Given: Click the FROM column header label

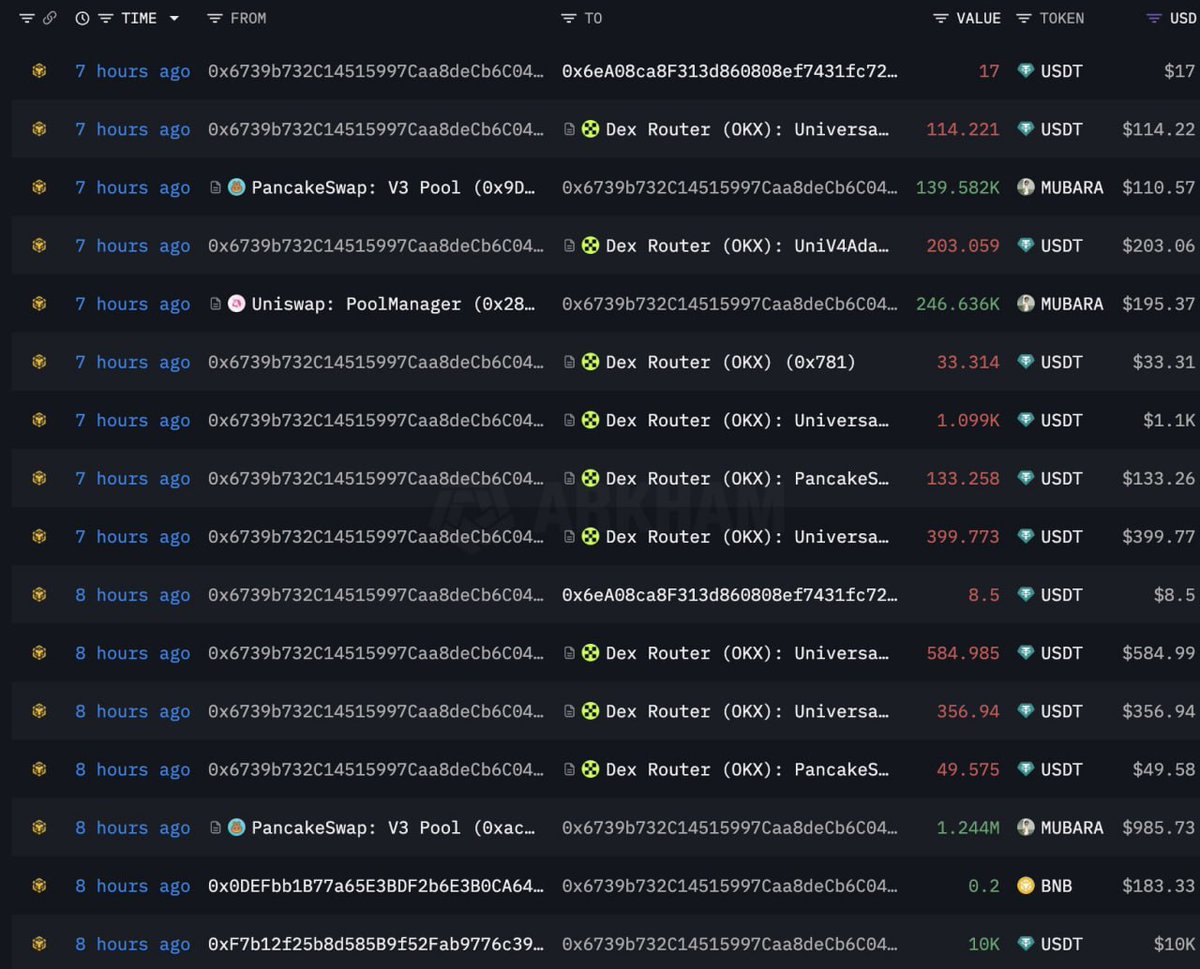Looking at the screenshot, I should pos(248,18).
